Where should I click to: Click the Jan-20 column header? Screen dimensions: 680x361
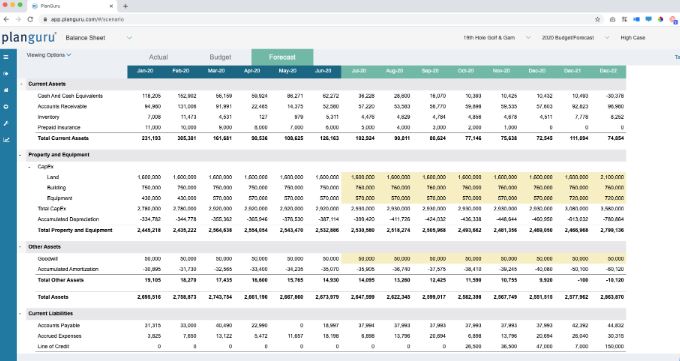[145, 71]
